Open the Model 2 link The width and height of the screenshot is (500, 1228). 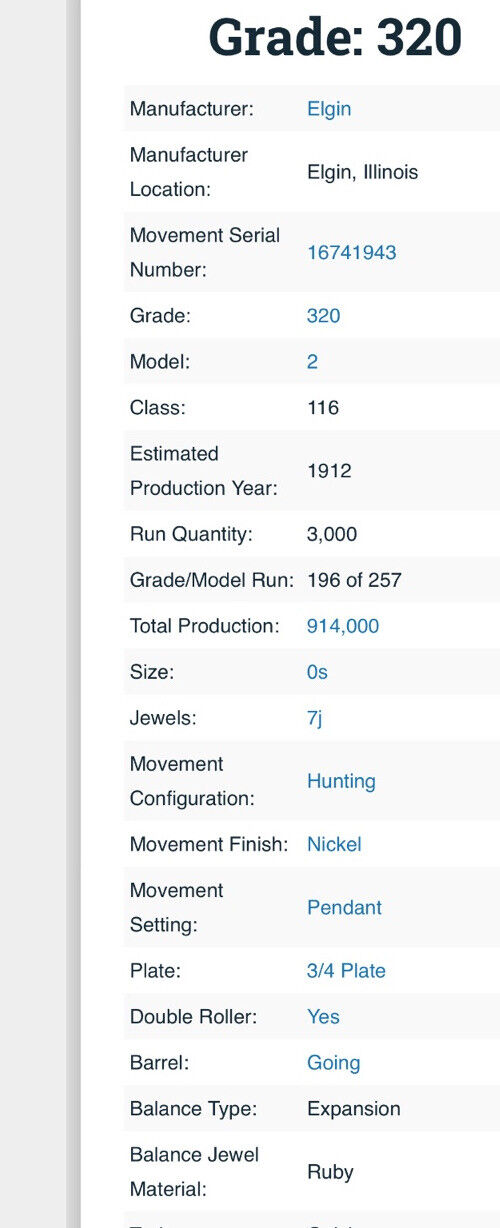312,362
